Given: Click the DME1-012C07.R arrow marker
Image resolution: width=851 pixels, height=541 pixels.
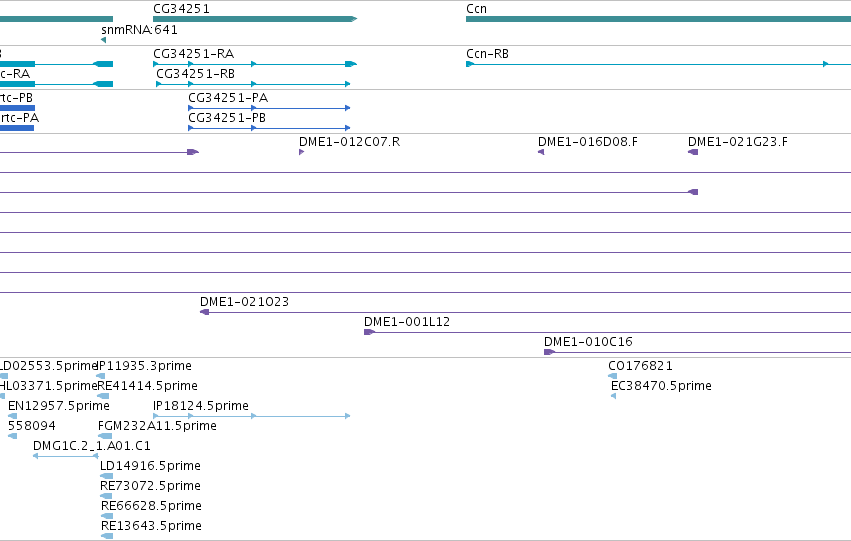Looking at the screenshot, I should click(301, 152).
